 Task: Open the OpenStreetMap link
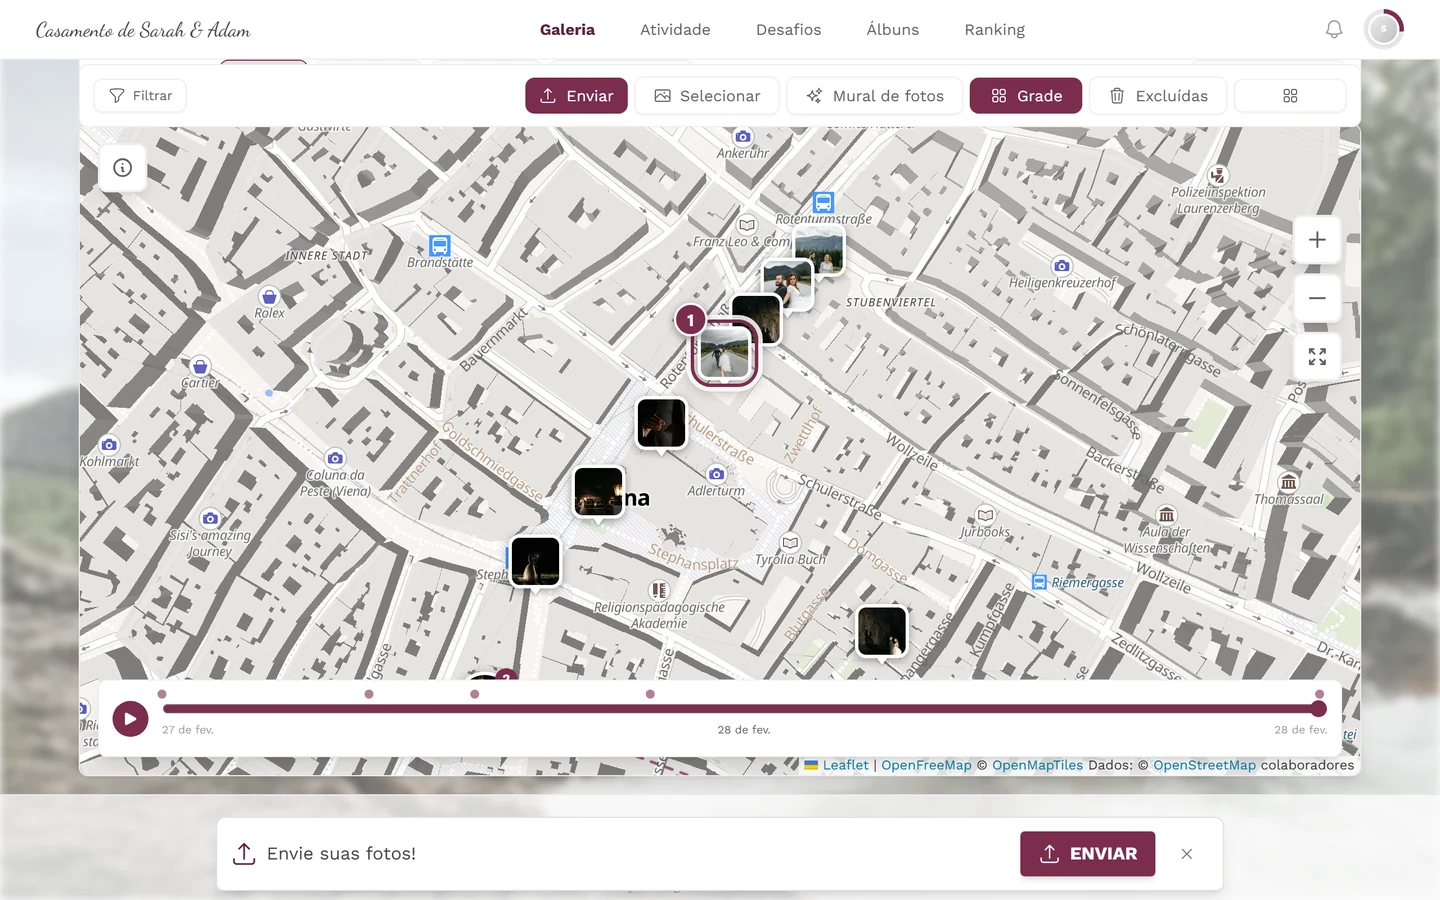pyautogui.click(x=1204, y=765)
